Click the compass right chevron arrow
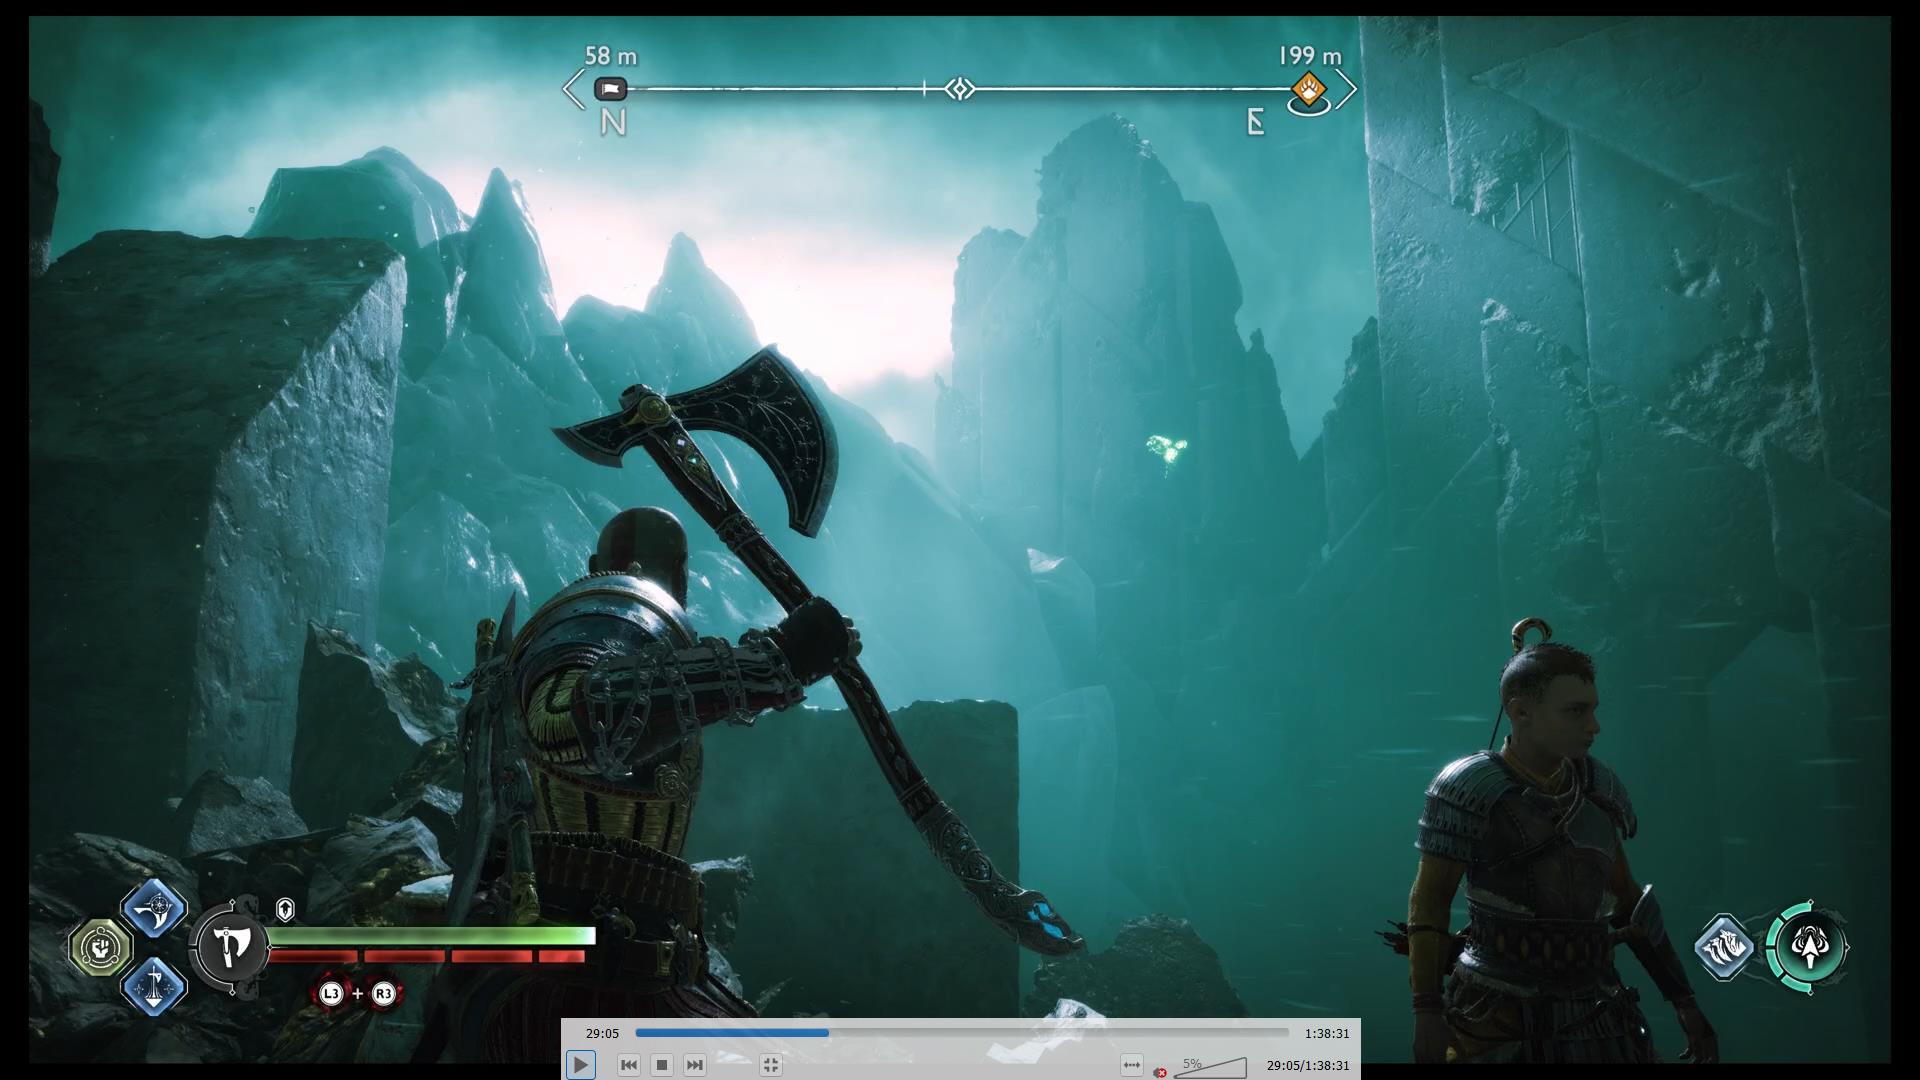Screen dimensions: 1920x1080 click(1347, 90)
